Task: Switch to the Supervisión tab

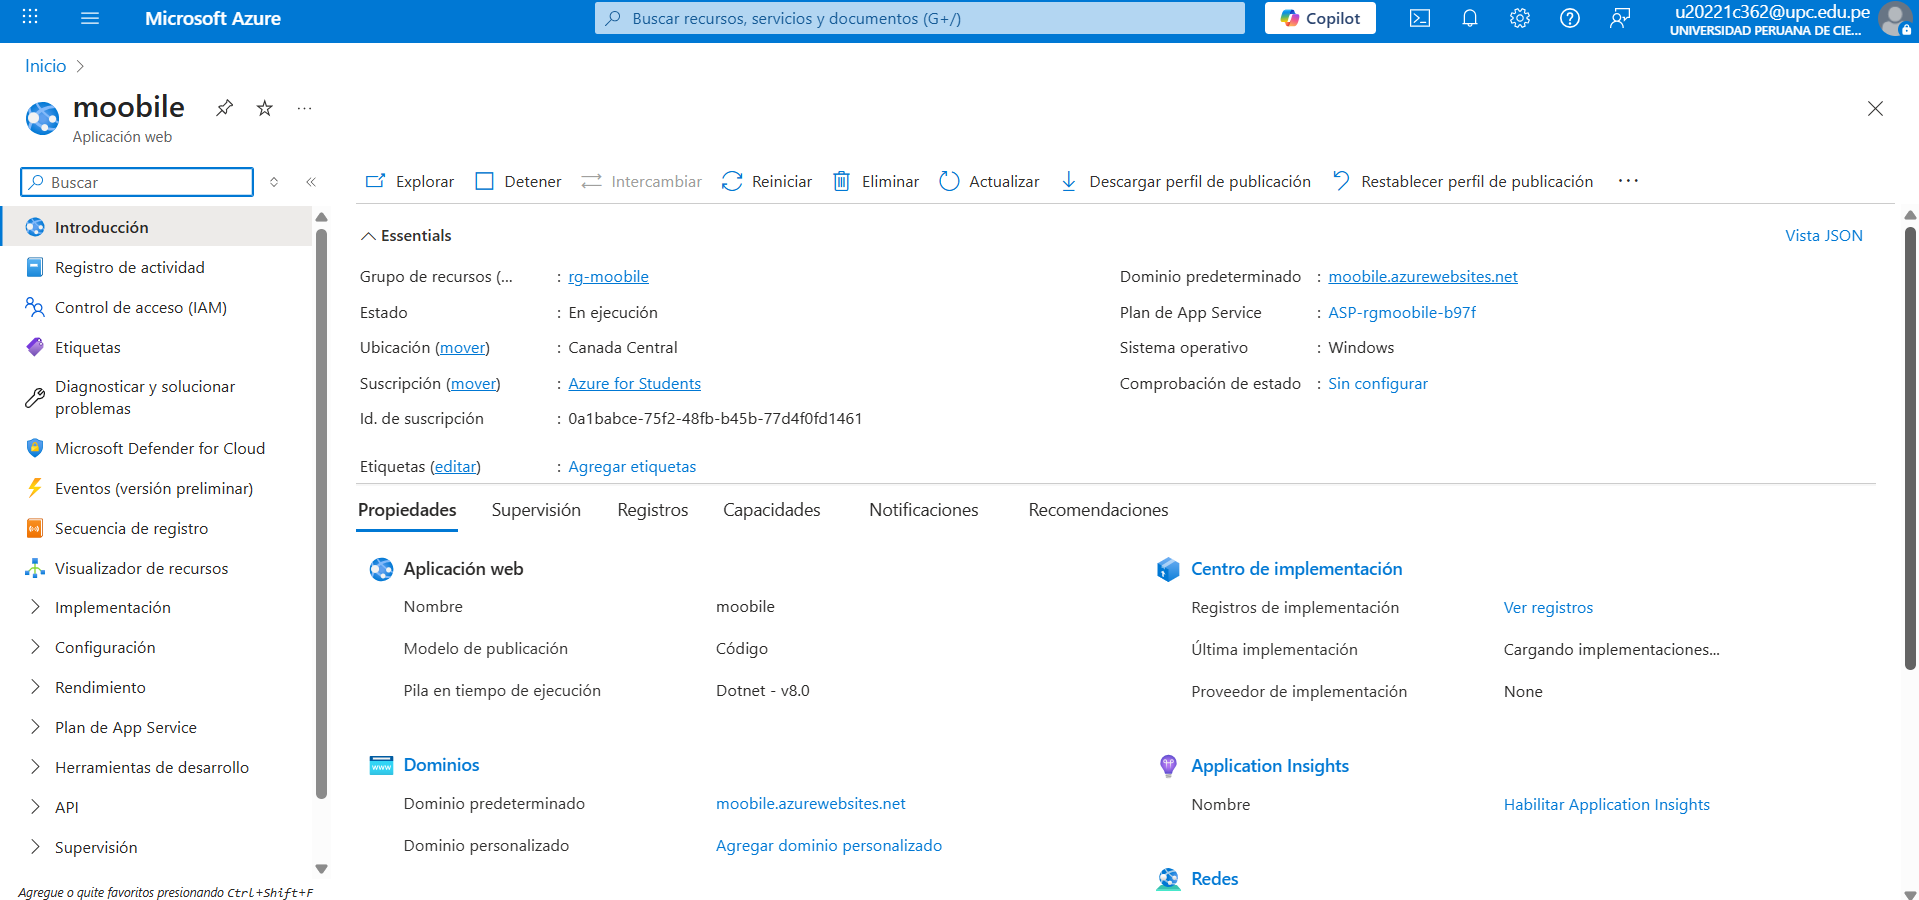Action: (536, 510)
